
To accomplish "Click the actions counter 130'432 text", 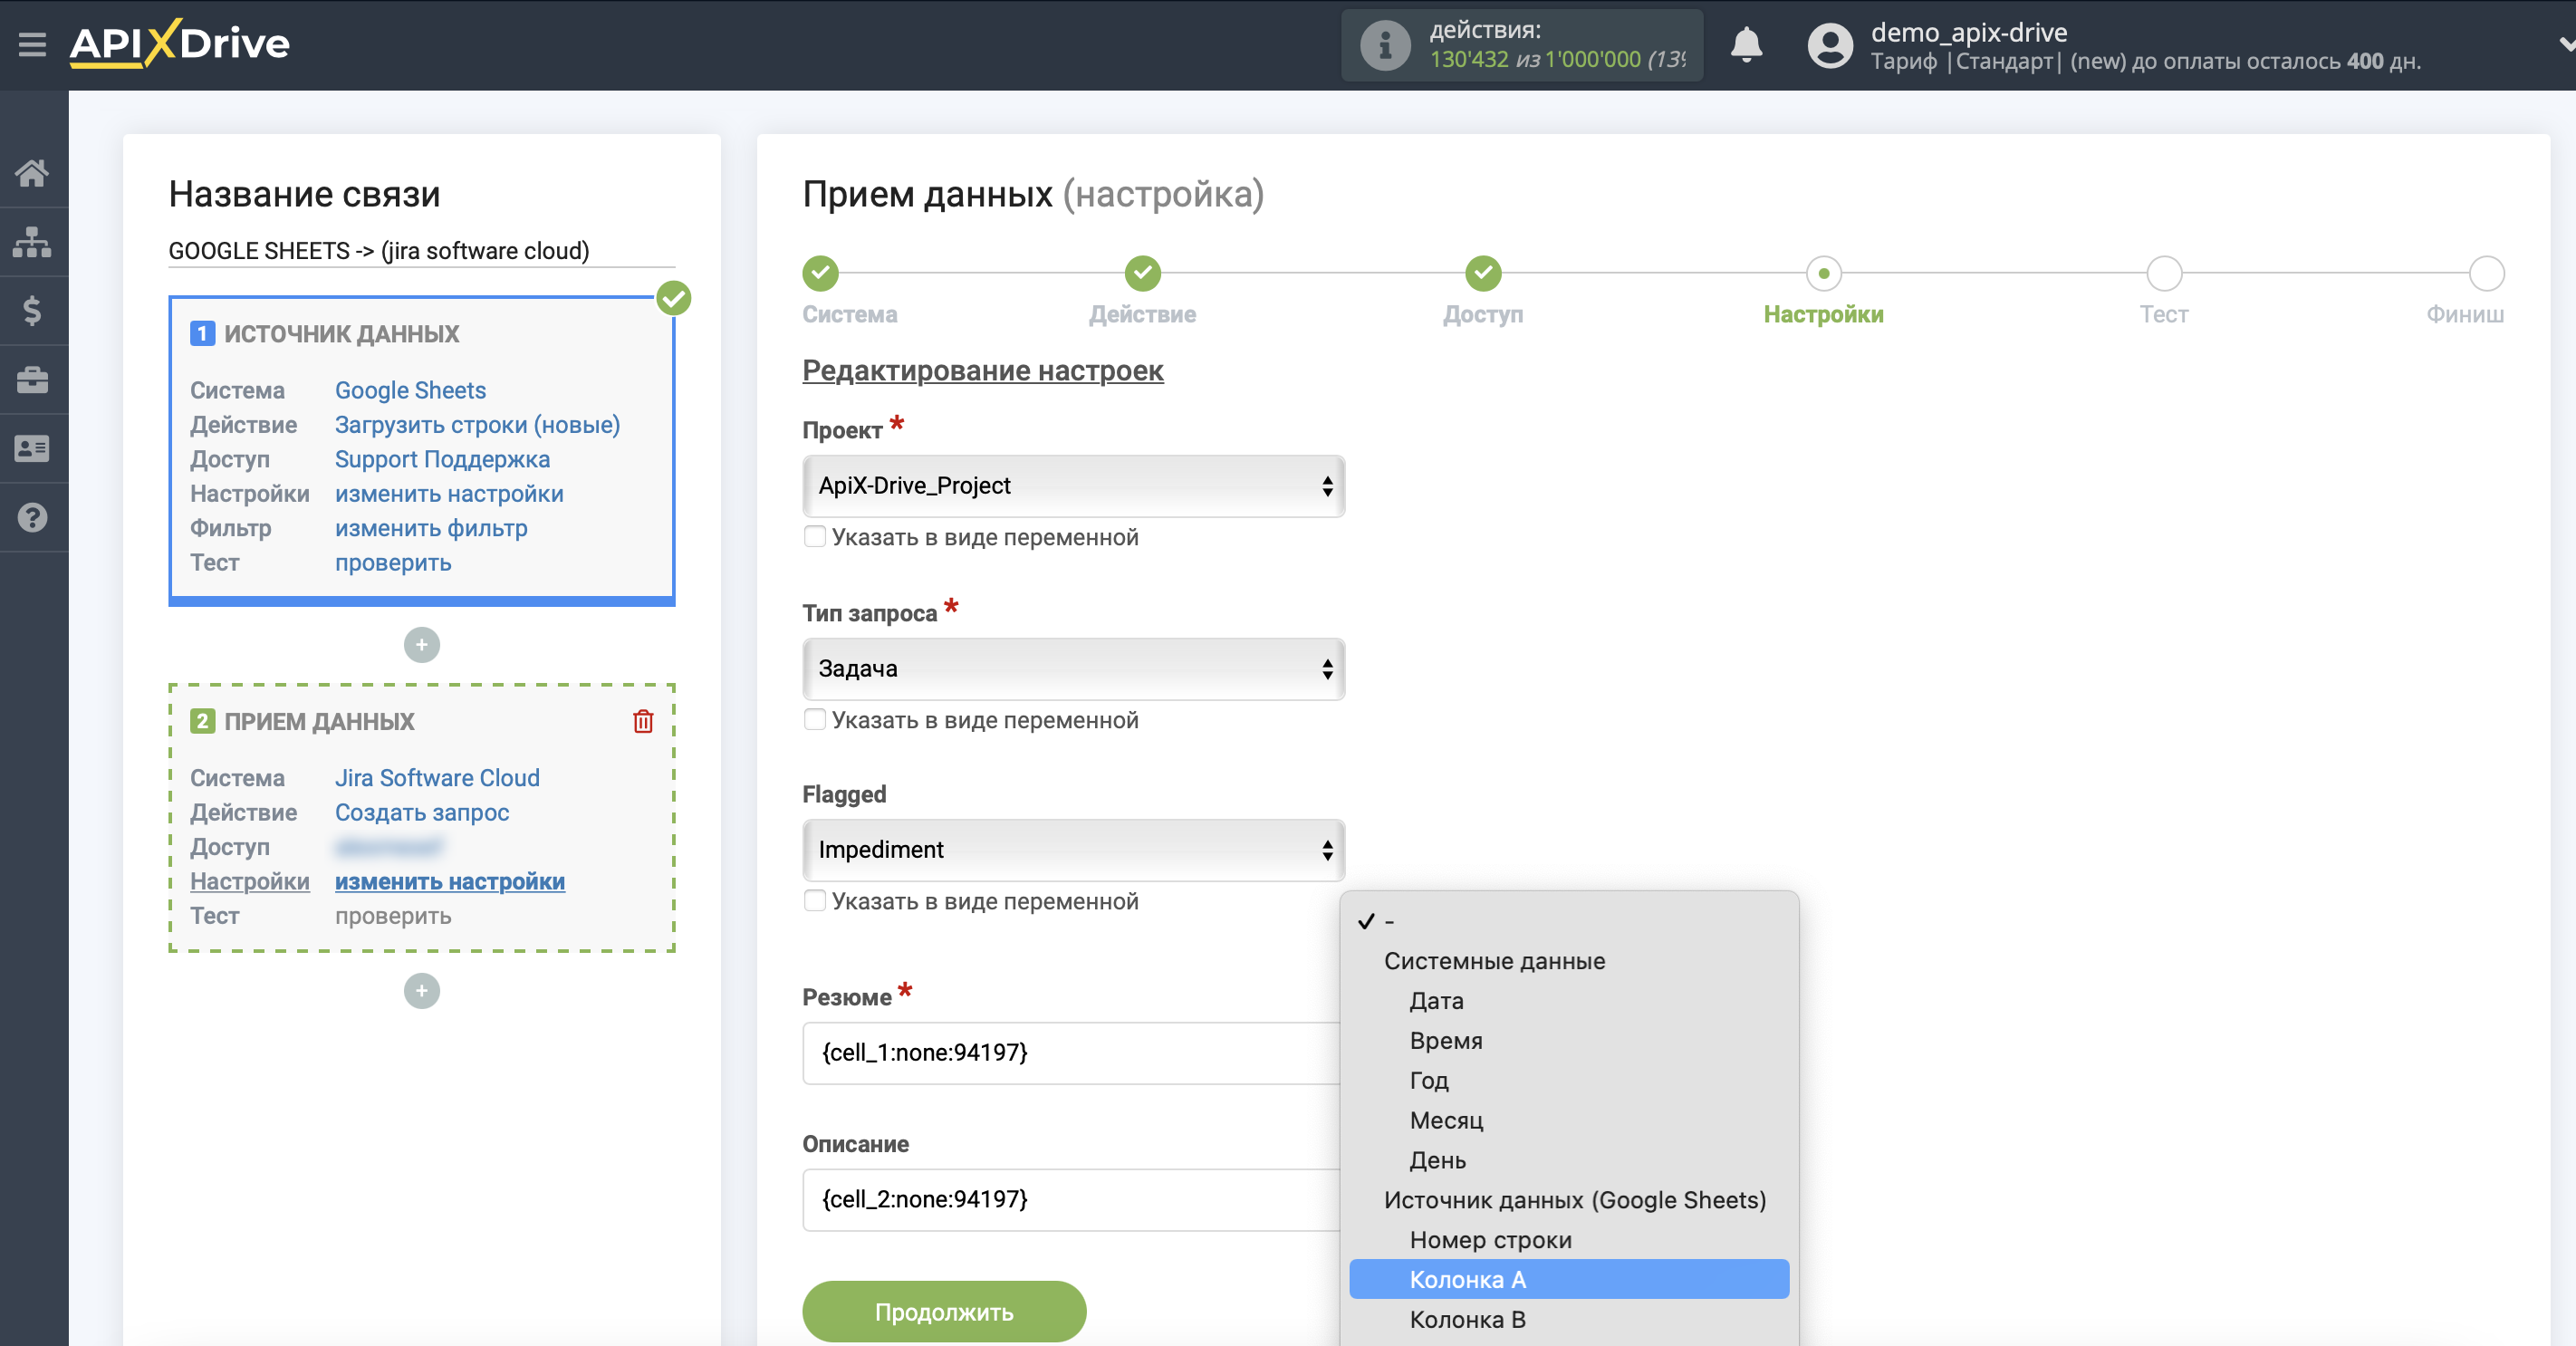I will 1469,60.
